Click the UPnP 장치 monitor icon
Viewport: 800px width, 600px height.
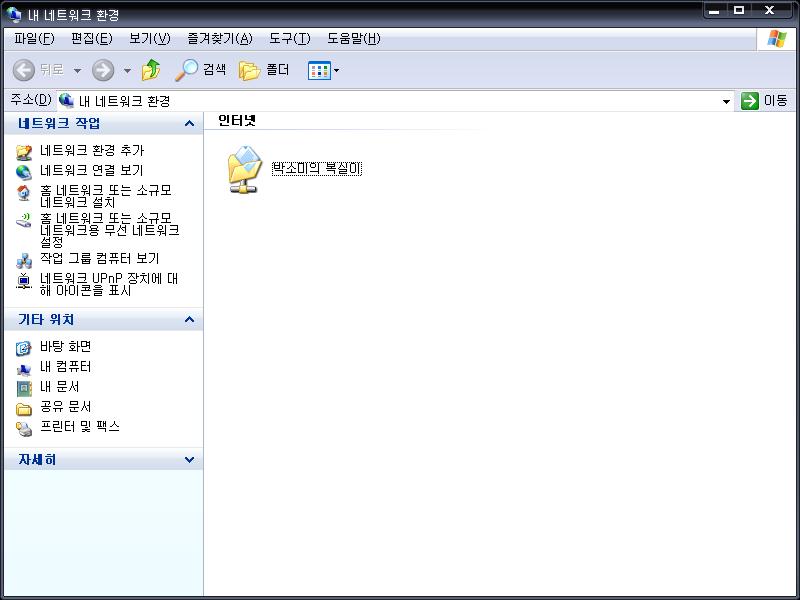pyautogui.click(x=24, y=281)
